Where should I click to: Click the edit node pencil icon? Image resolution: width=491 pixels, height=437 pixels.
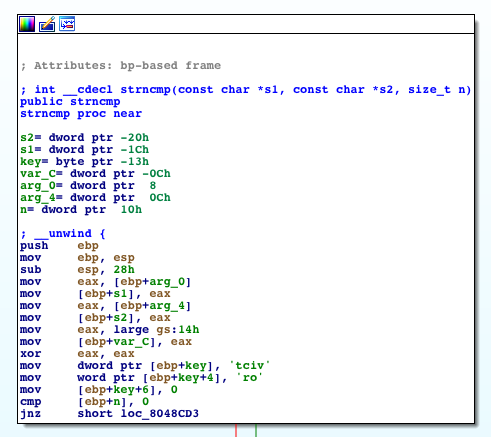[x=47, y=24]
